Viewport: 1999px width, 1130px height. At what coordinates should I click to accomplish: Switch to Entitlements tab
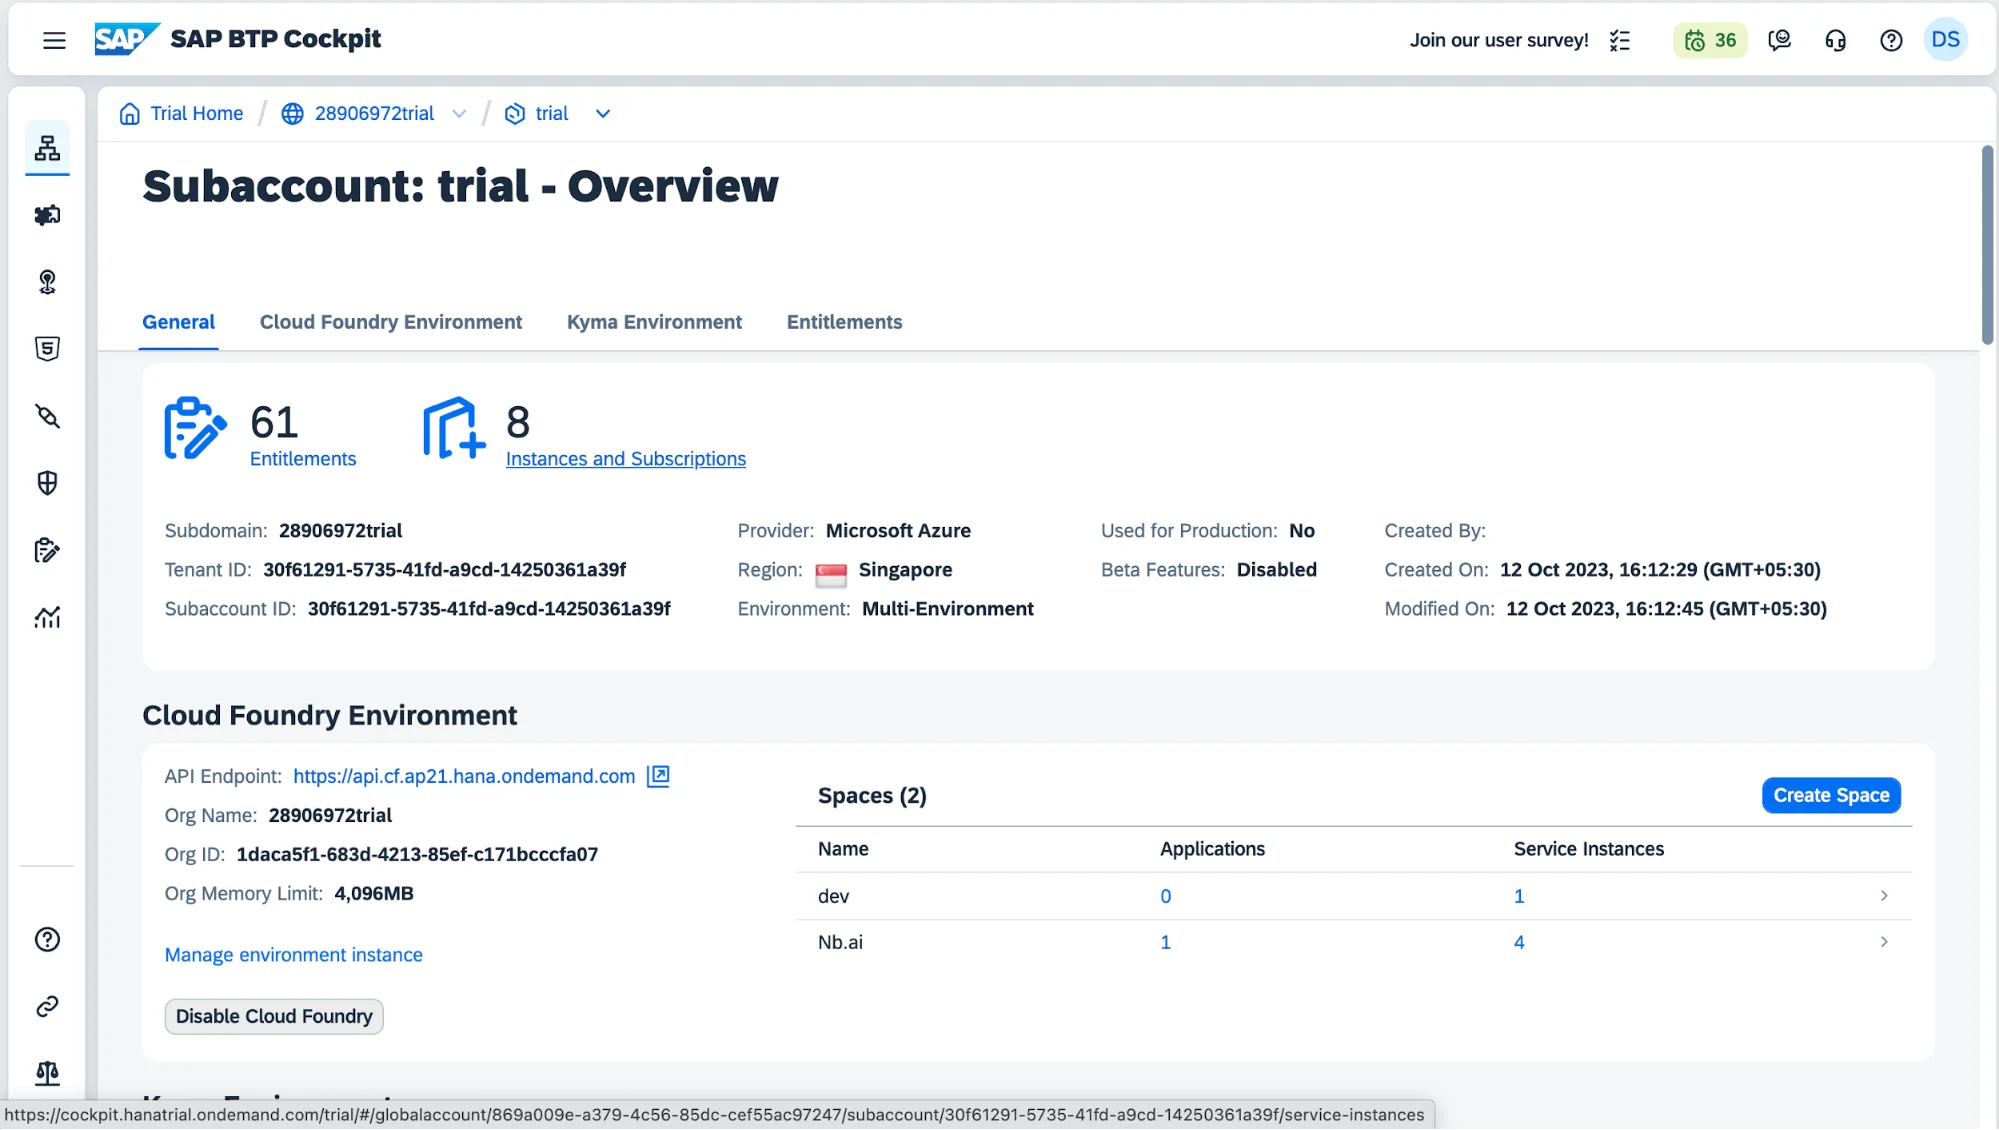click(843, 320)
